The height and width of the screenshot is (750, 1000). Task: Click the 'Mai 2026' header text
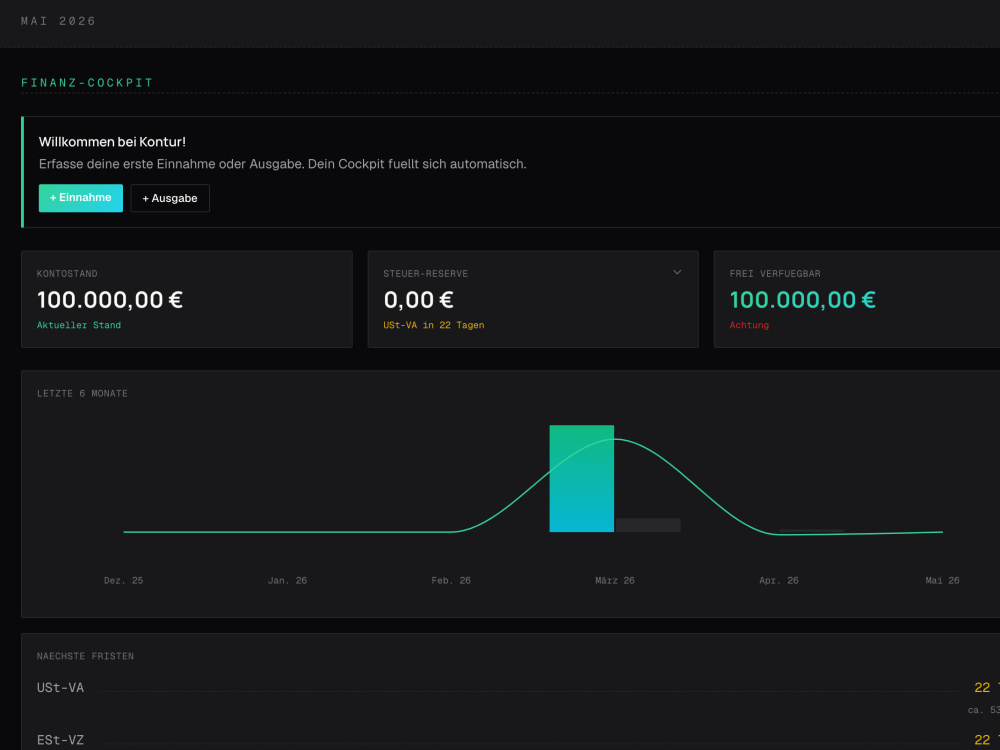tap(58, 21)
